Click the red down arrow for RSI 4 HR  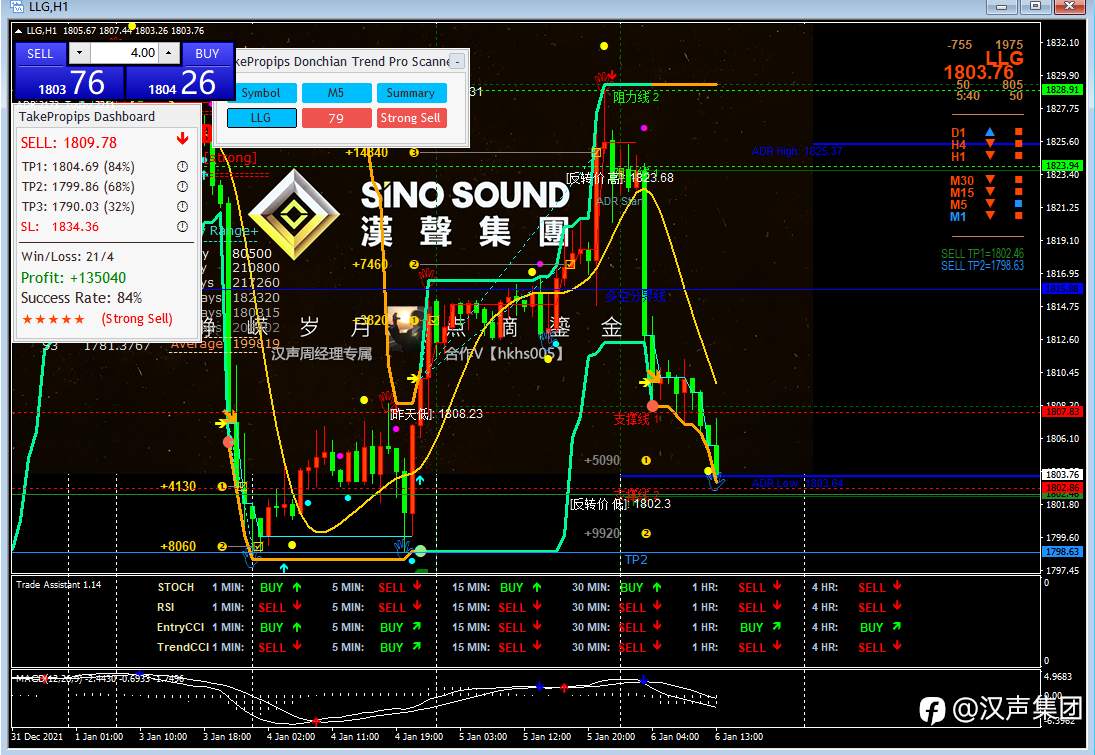coord(897,606)
